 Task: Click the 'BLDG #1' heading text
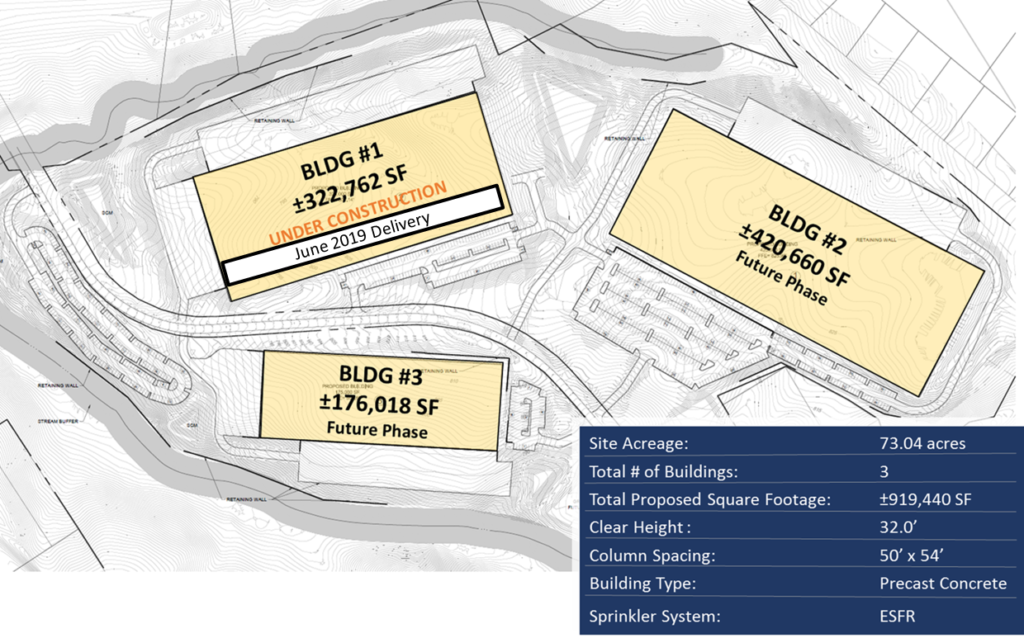coord(342,162)
